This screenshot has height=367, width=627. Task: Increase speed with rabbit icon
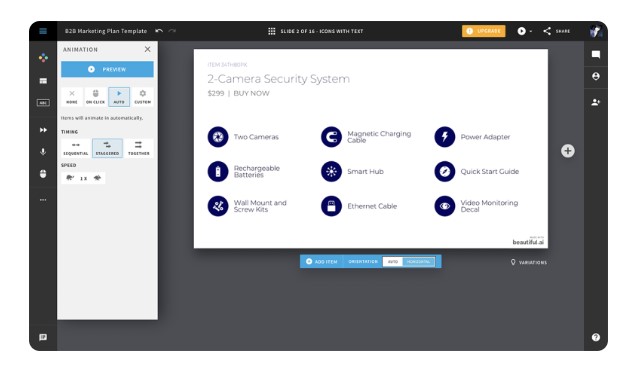pos(97,178)
